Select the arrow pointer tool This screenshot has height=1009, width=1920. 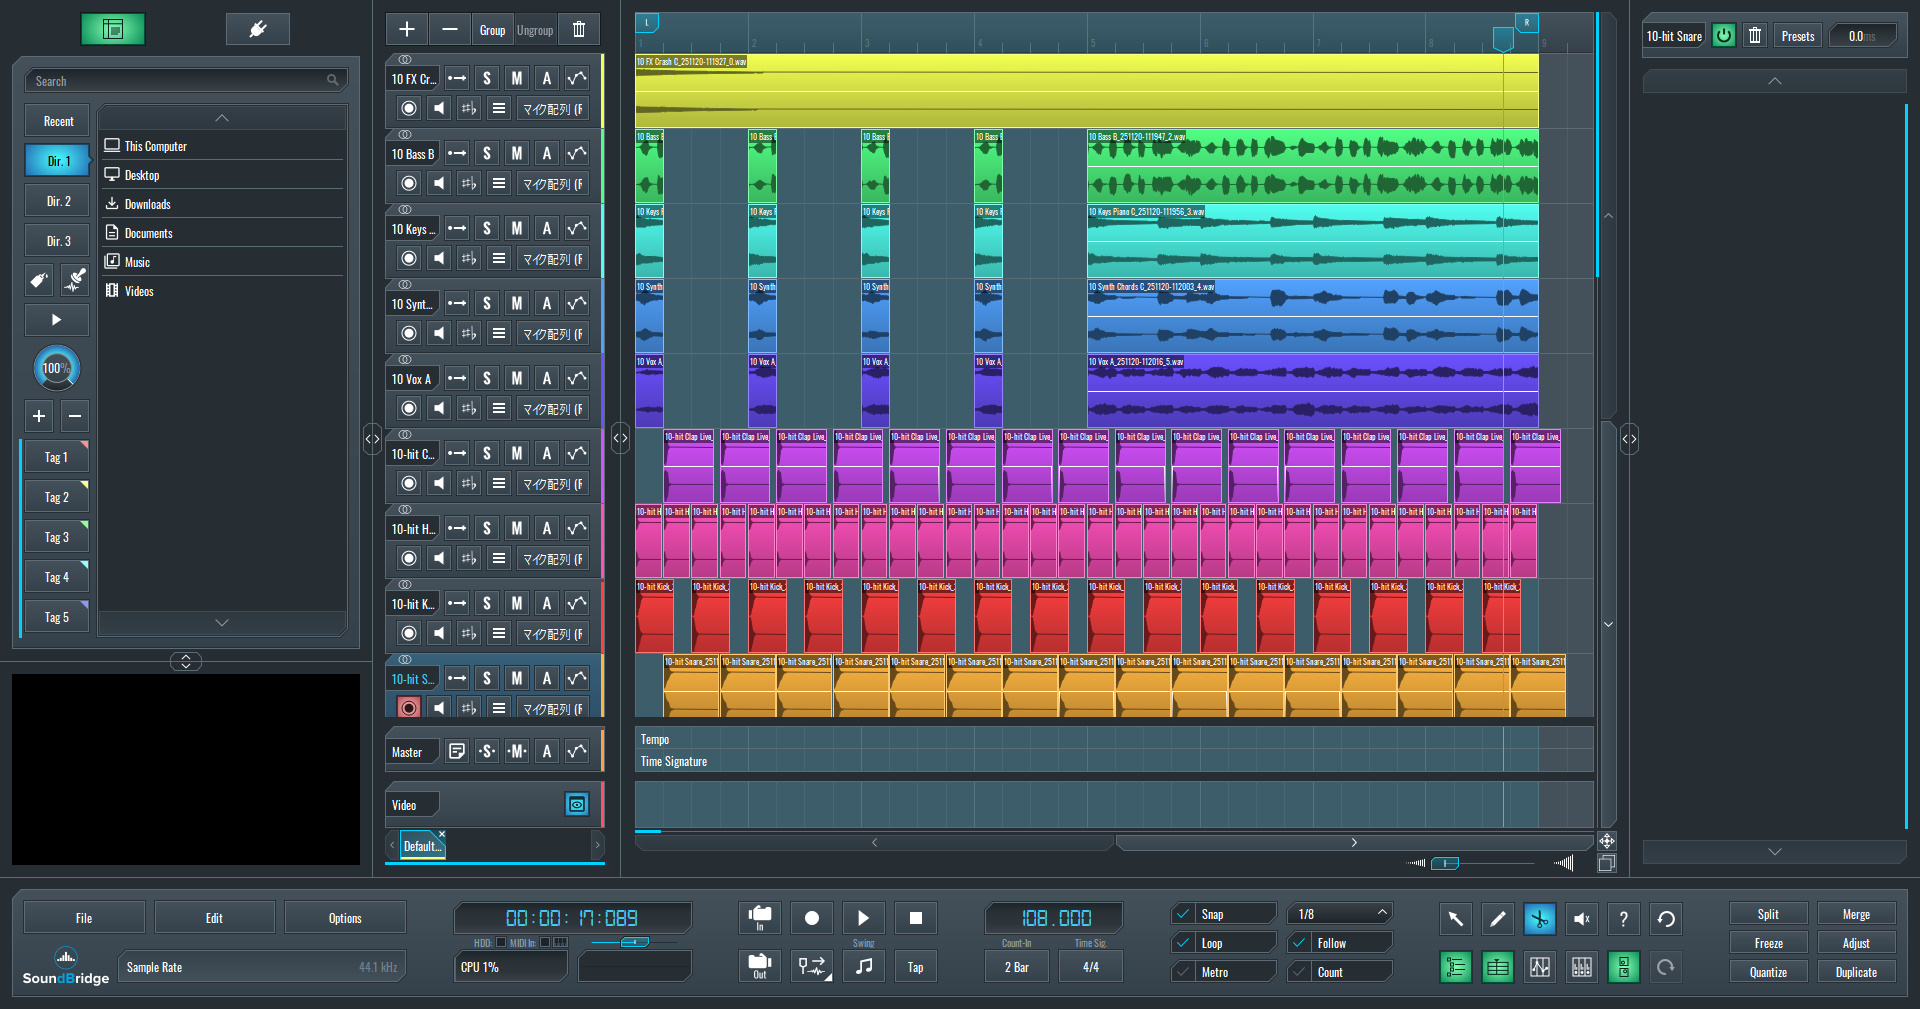click(x=1455, y=919)
